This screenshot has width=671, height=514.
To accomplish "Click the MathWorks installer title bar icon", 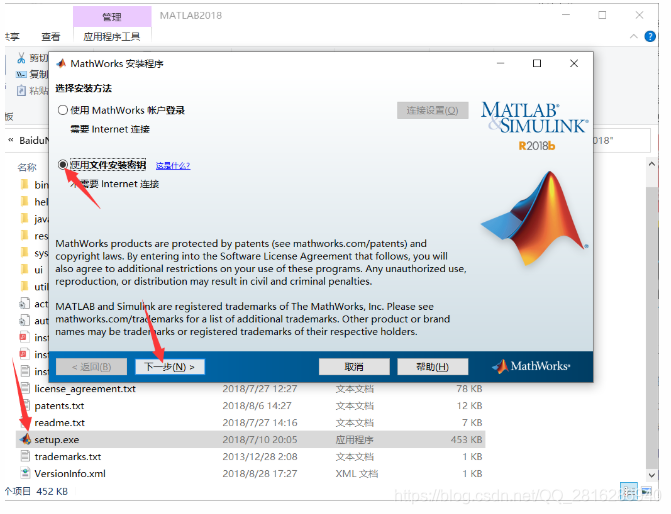I will coord(60,64).
